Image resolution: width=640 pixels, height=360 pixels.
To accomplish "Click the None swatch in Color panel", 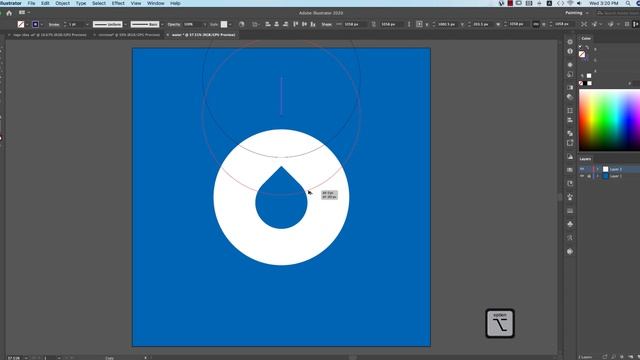I will 581,83.
